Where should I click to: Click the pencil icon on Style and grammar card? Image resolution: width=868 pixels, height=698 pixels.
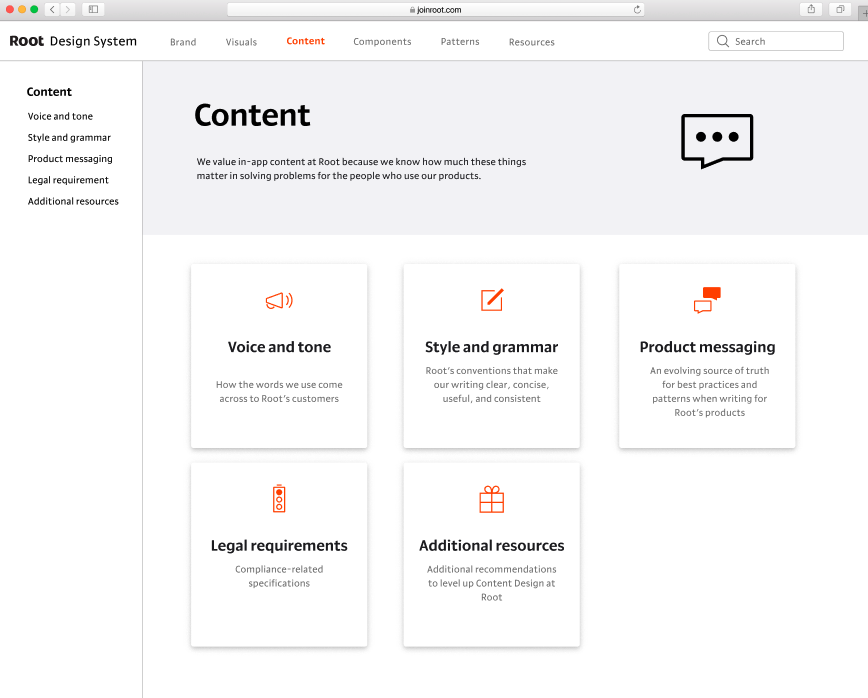pyautogui.click(x=491, y=299)
